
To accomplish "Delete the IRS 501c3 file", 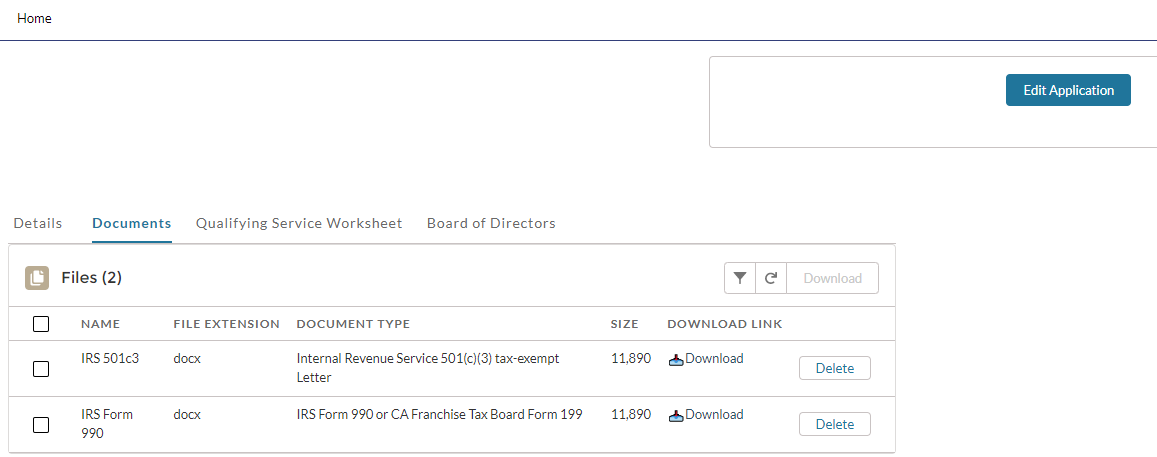I will click(835, 368).
